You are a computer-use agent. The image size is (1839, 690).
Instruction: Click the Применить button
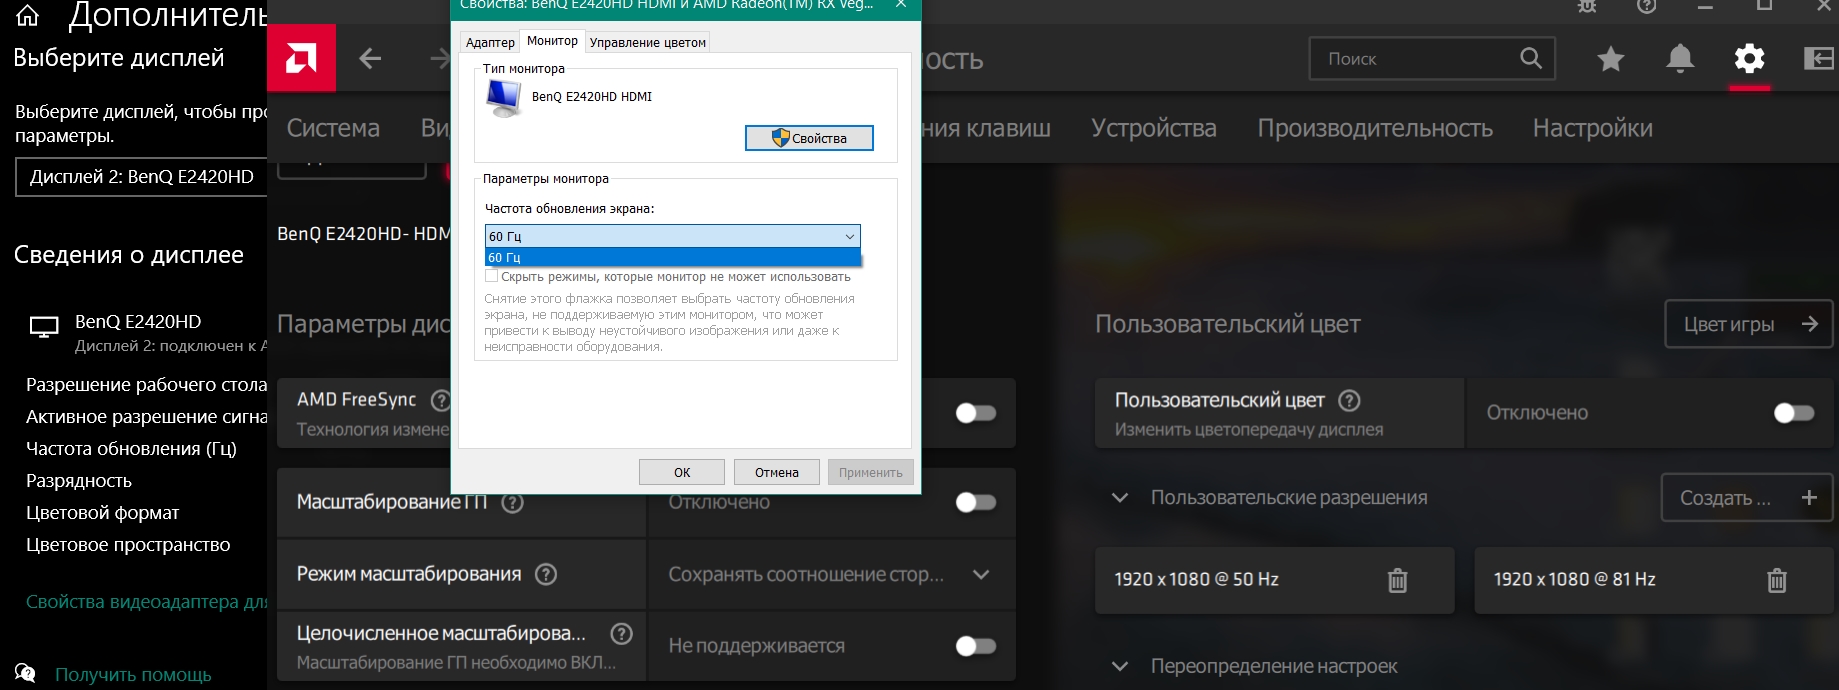(871, 472)
